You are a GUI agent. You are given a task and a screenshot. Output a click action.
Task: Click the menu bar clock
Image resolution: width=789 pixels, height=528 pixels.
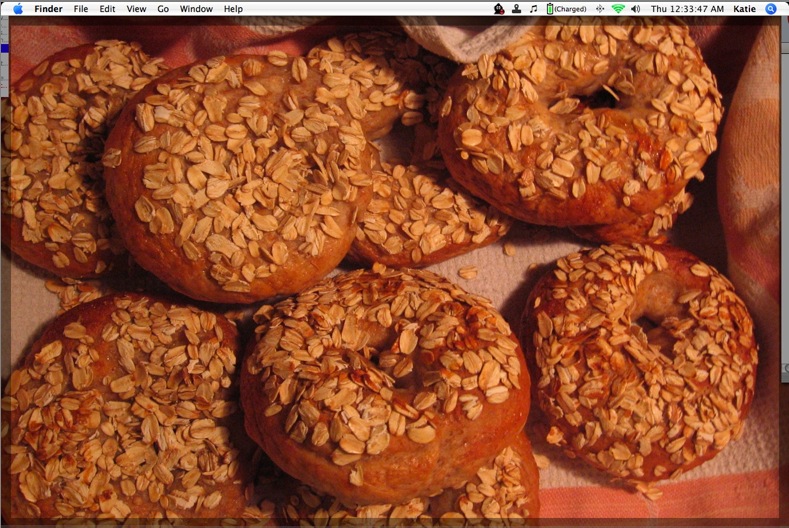pos(687,9)
